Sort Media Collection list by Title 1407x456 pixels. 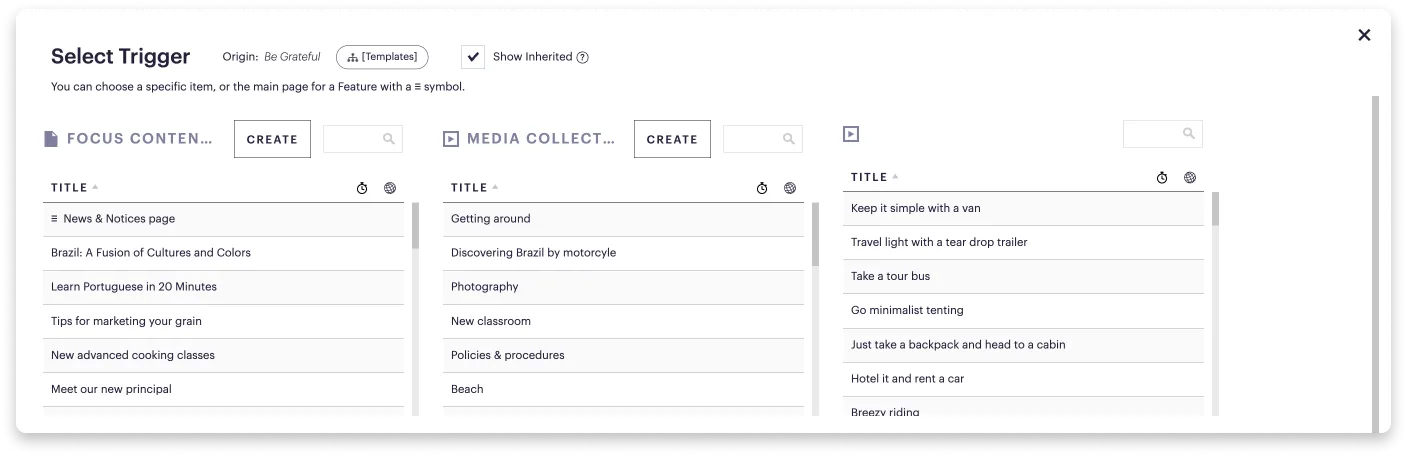coord(475,188)
